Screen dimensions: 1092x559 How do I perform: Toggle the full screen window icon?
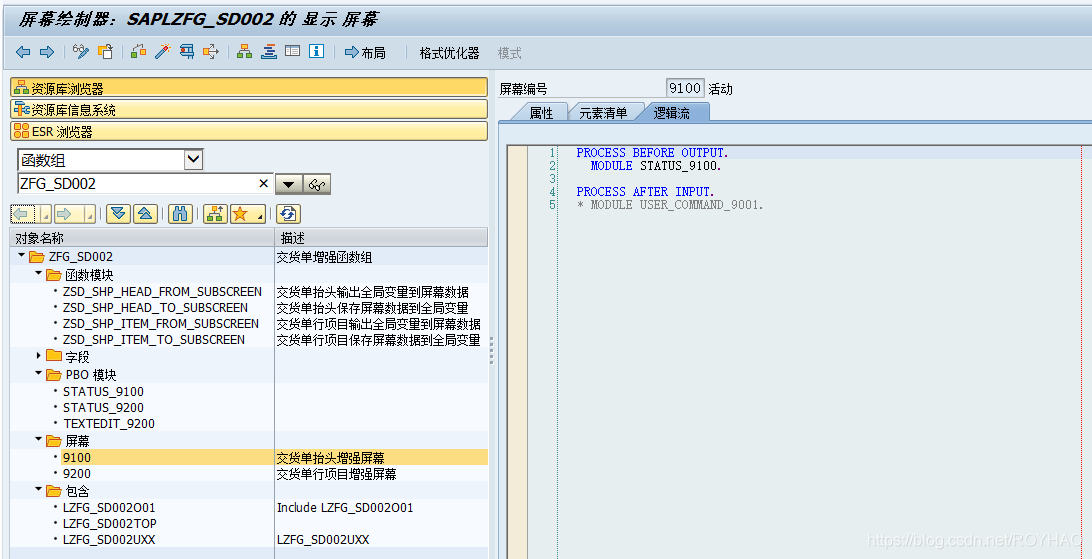tap(292, 52)
